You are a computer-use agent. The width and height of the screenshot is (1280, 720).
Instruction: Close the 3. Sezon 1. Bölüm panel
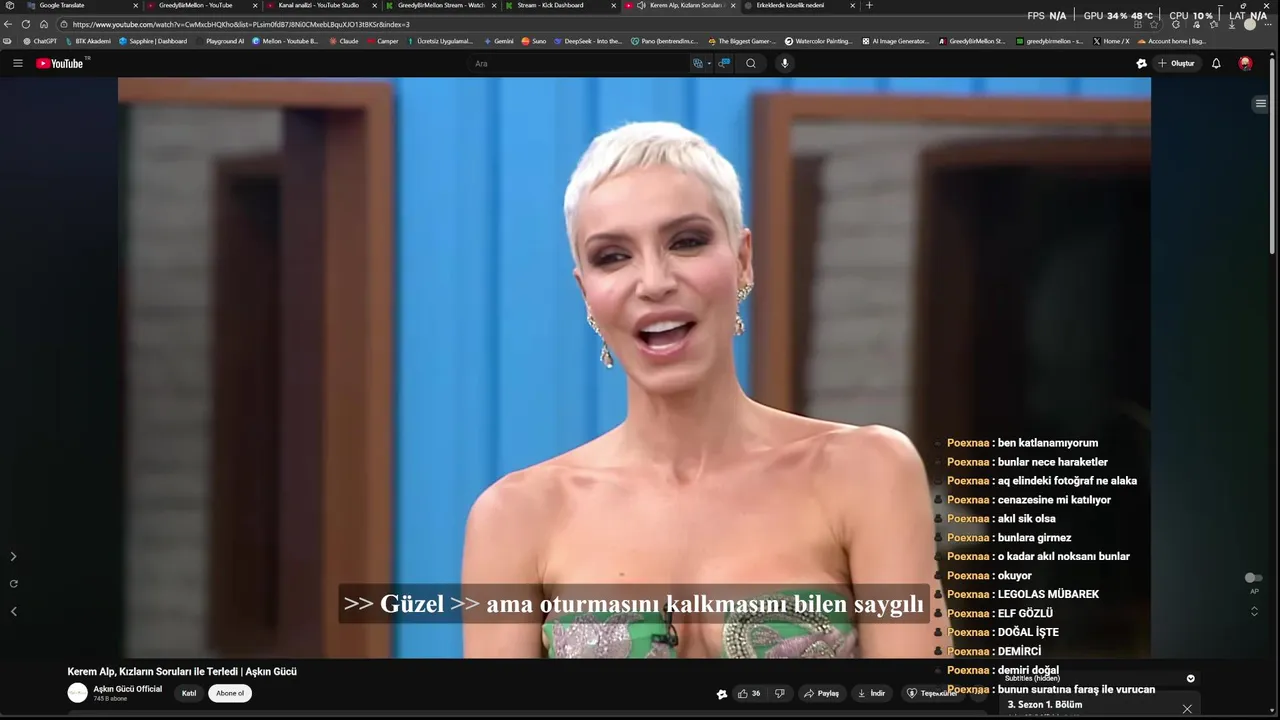pyautogui.click(x=1187, y=709)
